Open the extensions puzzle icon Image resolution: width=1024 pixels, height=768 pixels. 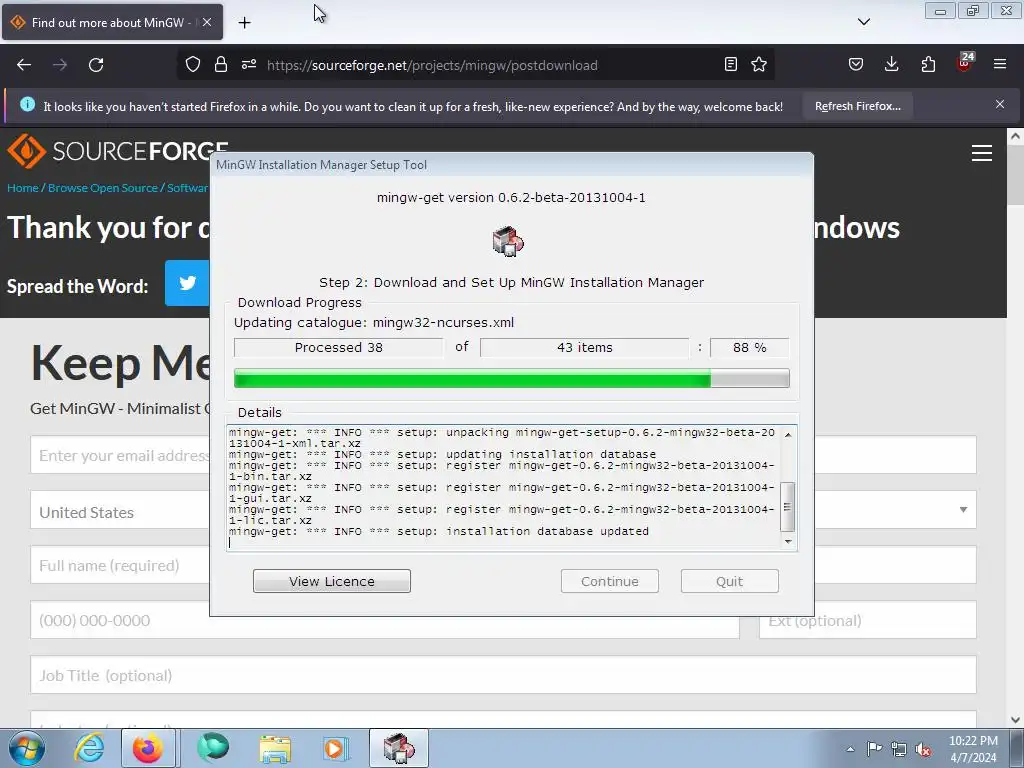(x=928, y=65)
